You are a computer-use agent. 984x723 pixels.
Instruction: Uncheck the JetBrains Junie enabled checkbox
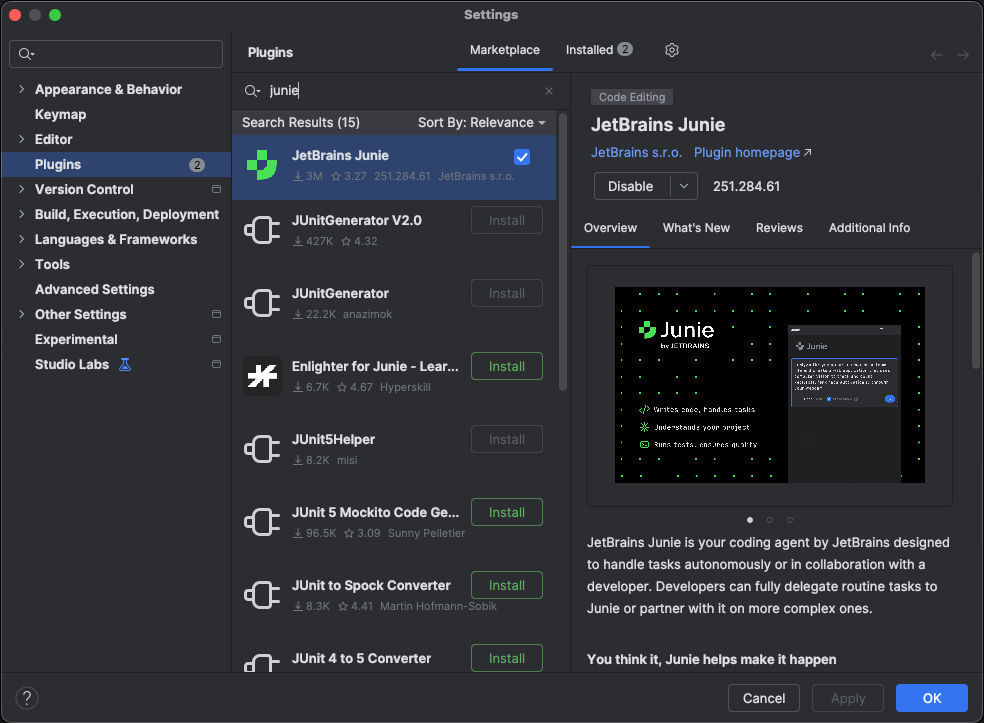coord(521,157)
